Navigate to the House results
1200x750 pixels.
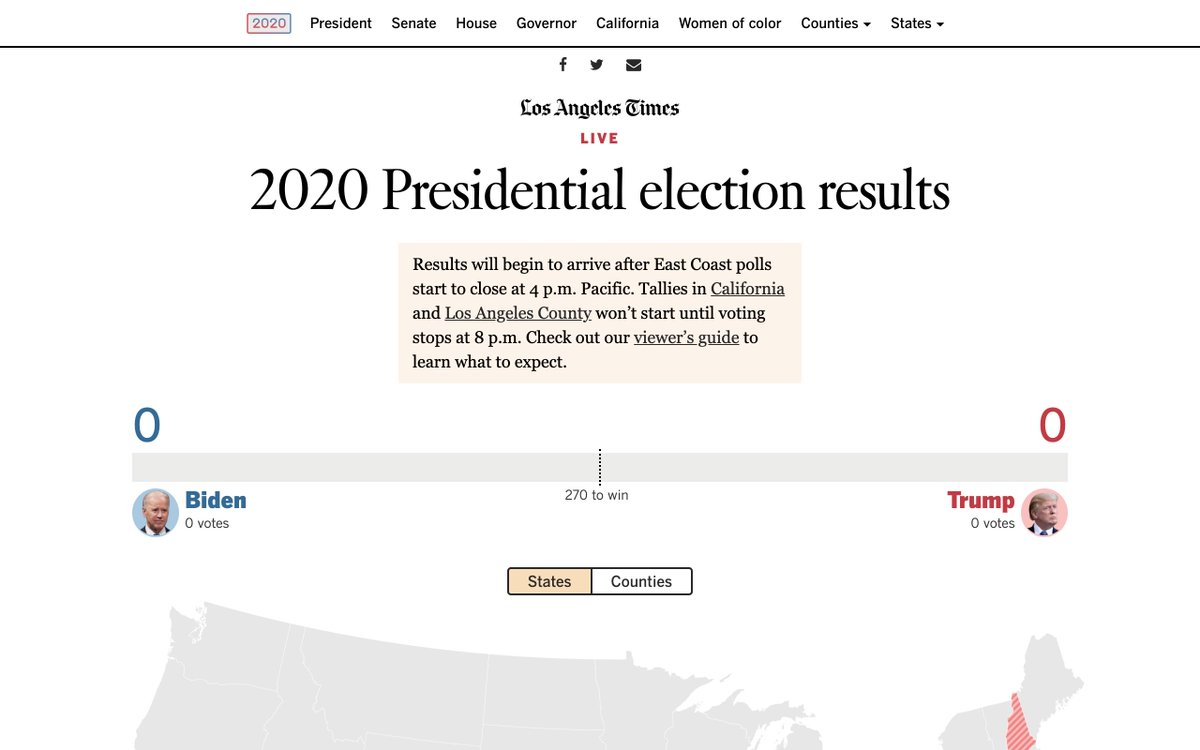476,23
